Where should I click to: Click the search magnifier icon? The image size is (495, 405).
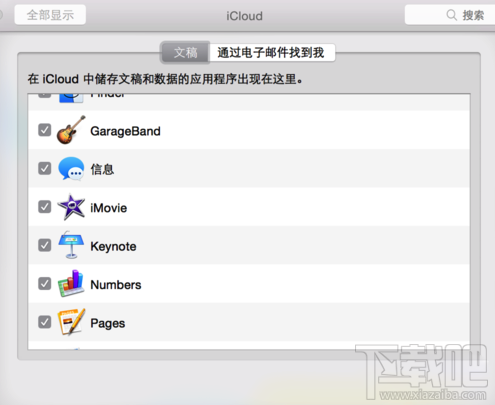pos(451,15)
